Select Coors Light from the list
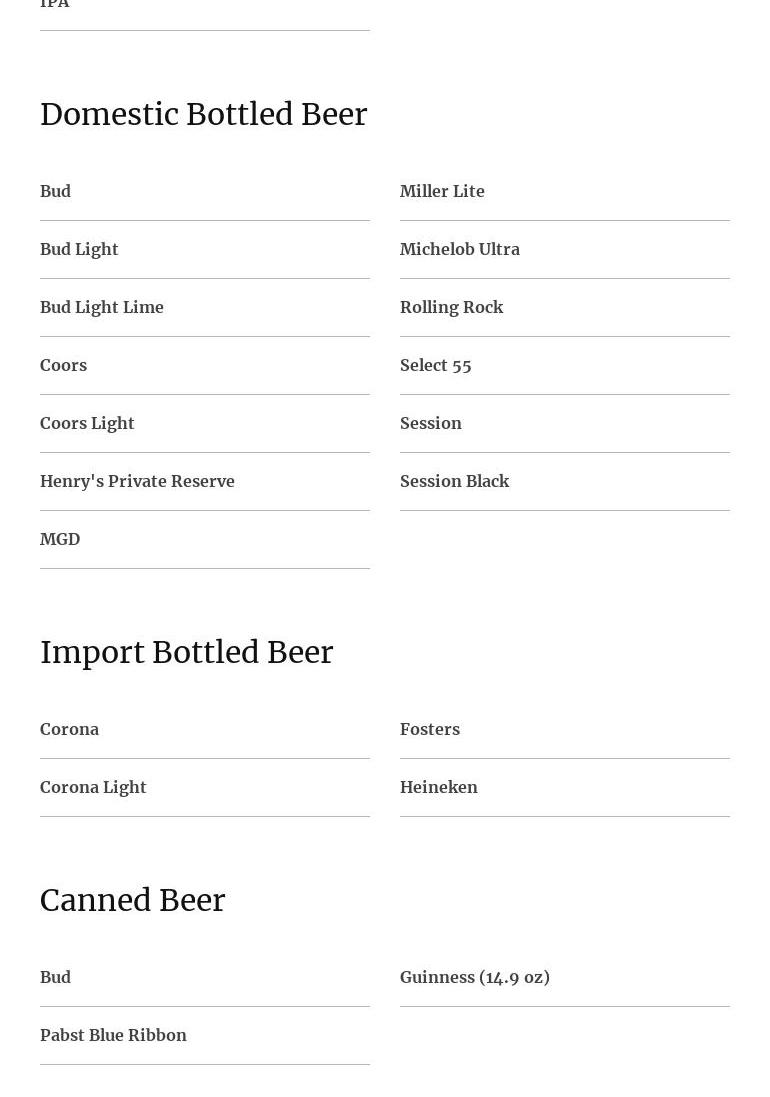Screen dimensions: 770x1097 pyautogui.click(x=87, y=423)
